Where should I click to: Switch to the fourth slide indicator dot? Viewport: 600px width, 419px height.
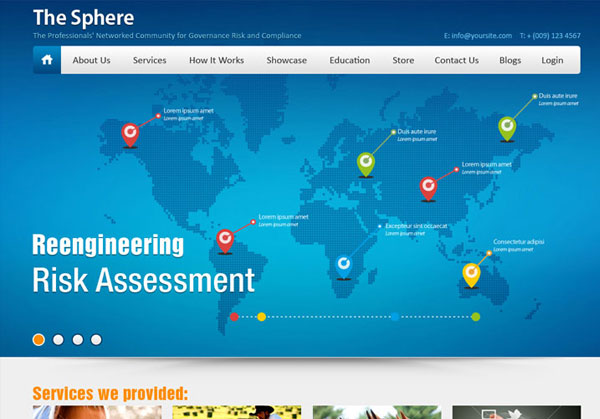pyautogui.click(x=96, y=339)
